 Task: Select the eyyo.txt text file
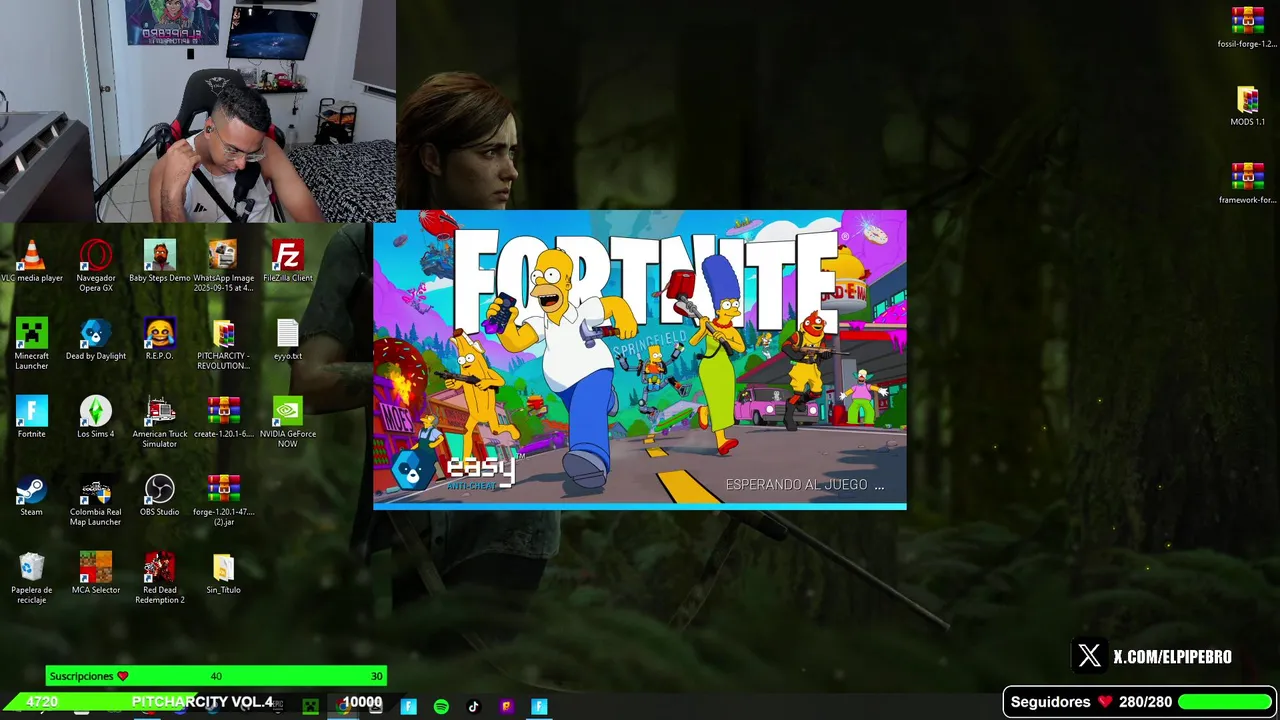(x=287, y=340)
